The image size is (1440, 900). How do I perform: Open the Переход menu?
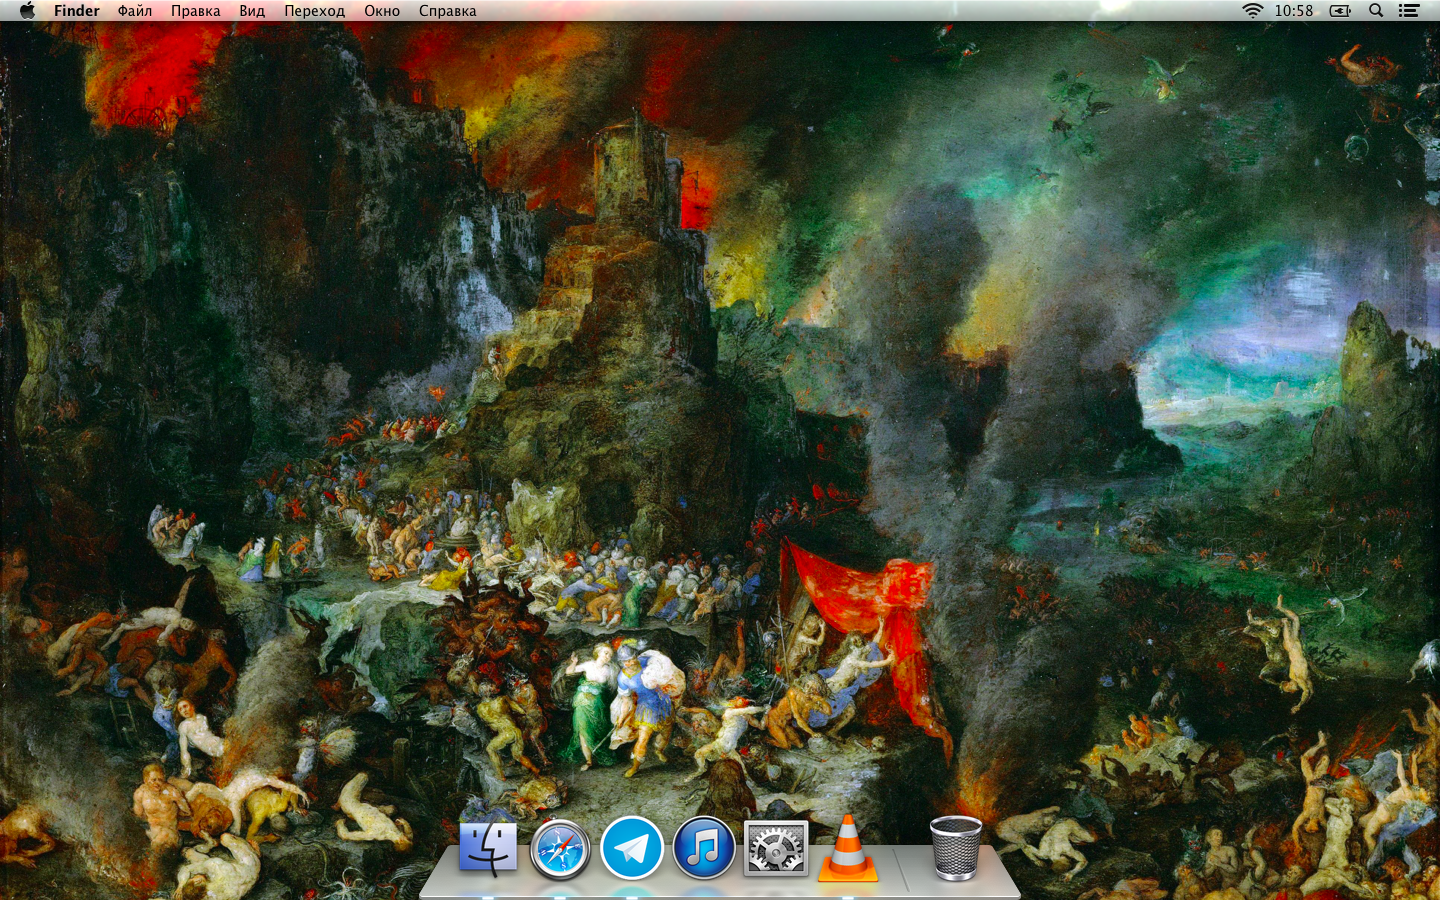point(314,11)
